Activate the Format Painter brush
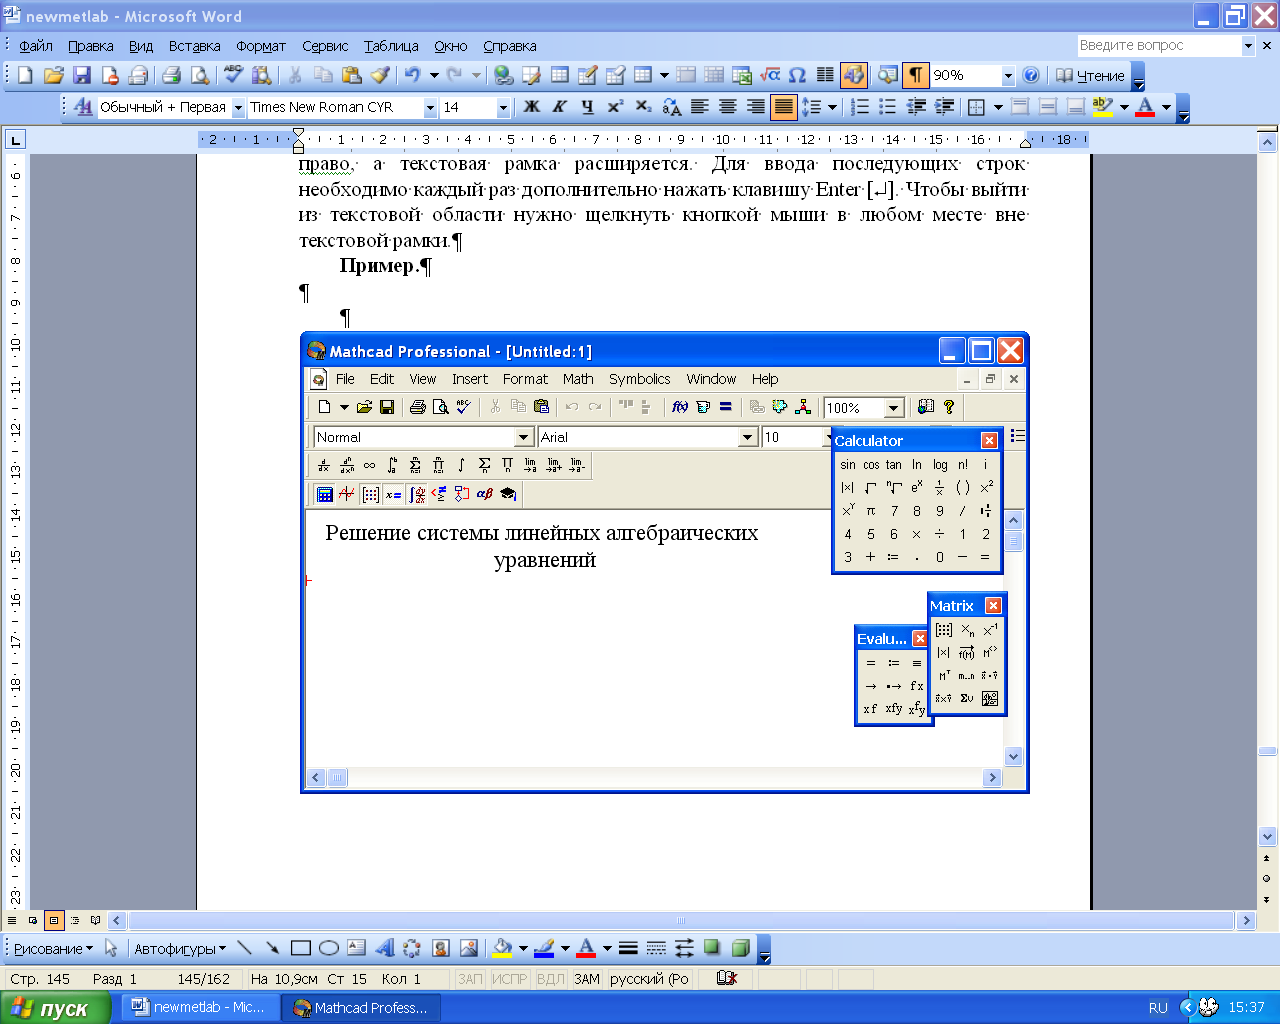1280x1024 pixels. [x=380, y=75]
